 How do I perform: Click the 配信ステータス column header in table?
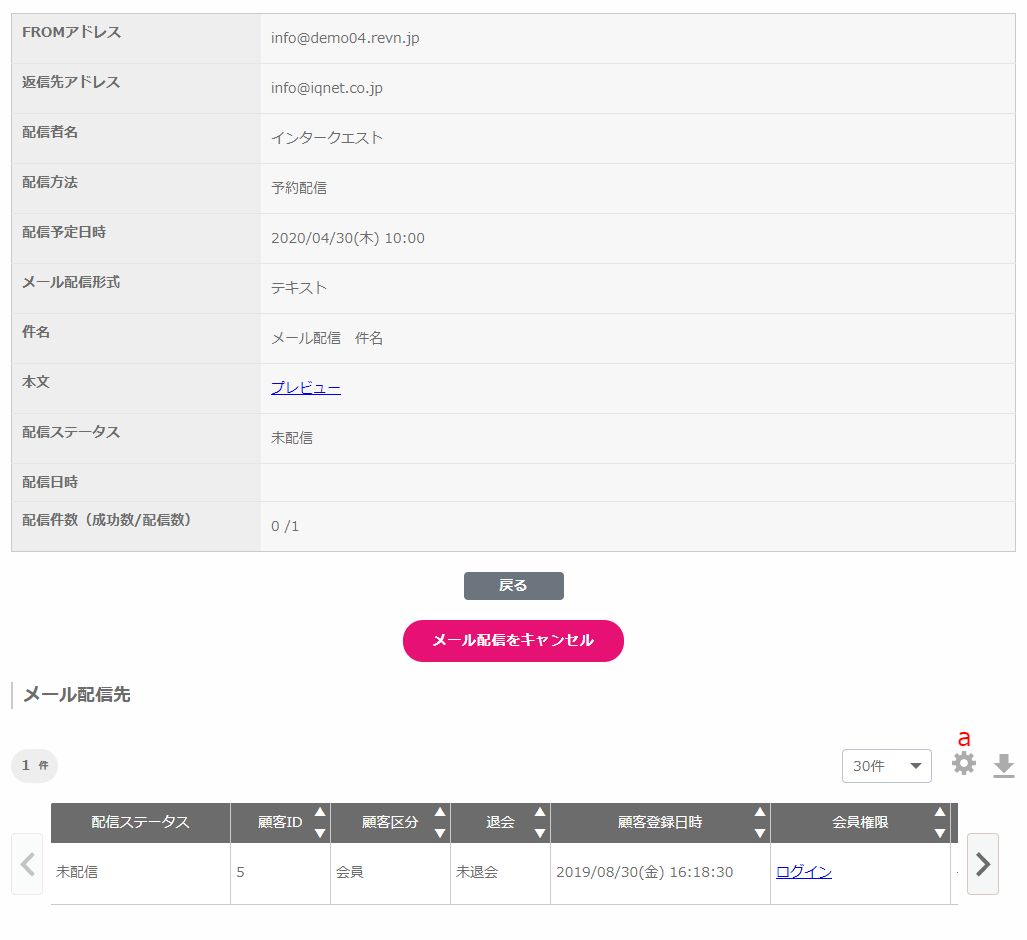[x=140, y=822]
